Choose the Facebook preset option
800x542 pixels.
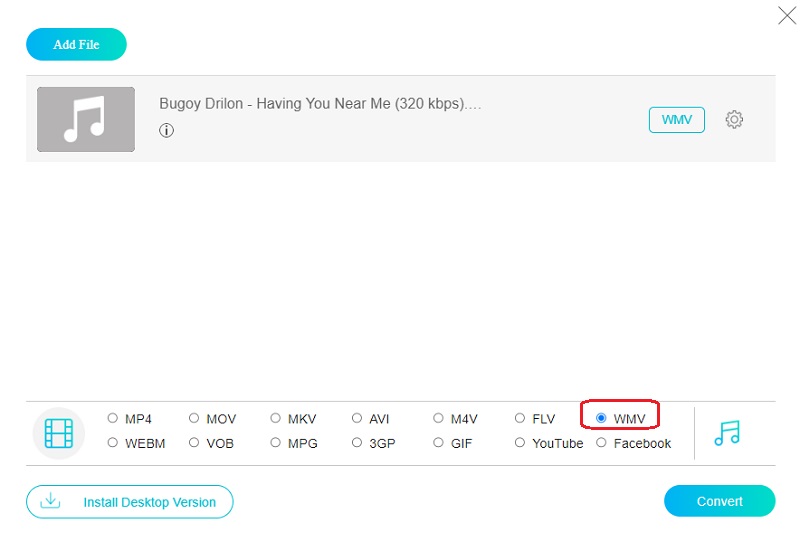601,443
